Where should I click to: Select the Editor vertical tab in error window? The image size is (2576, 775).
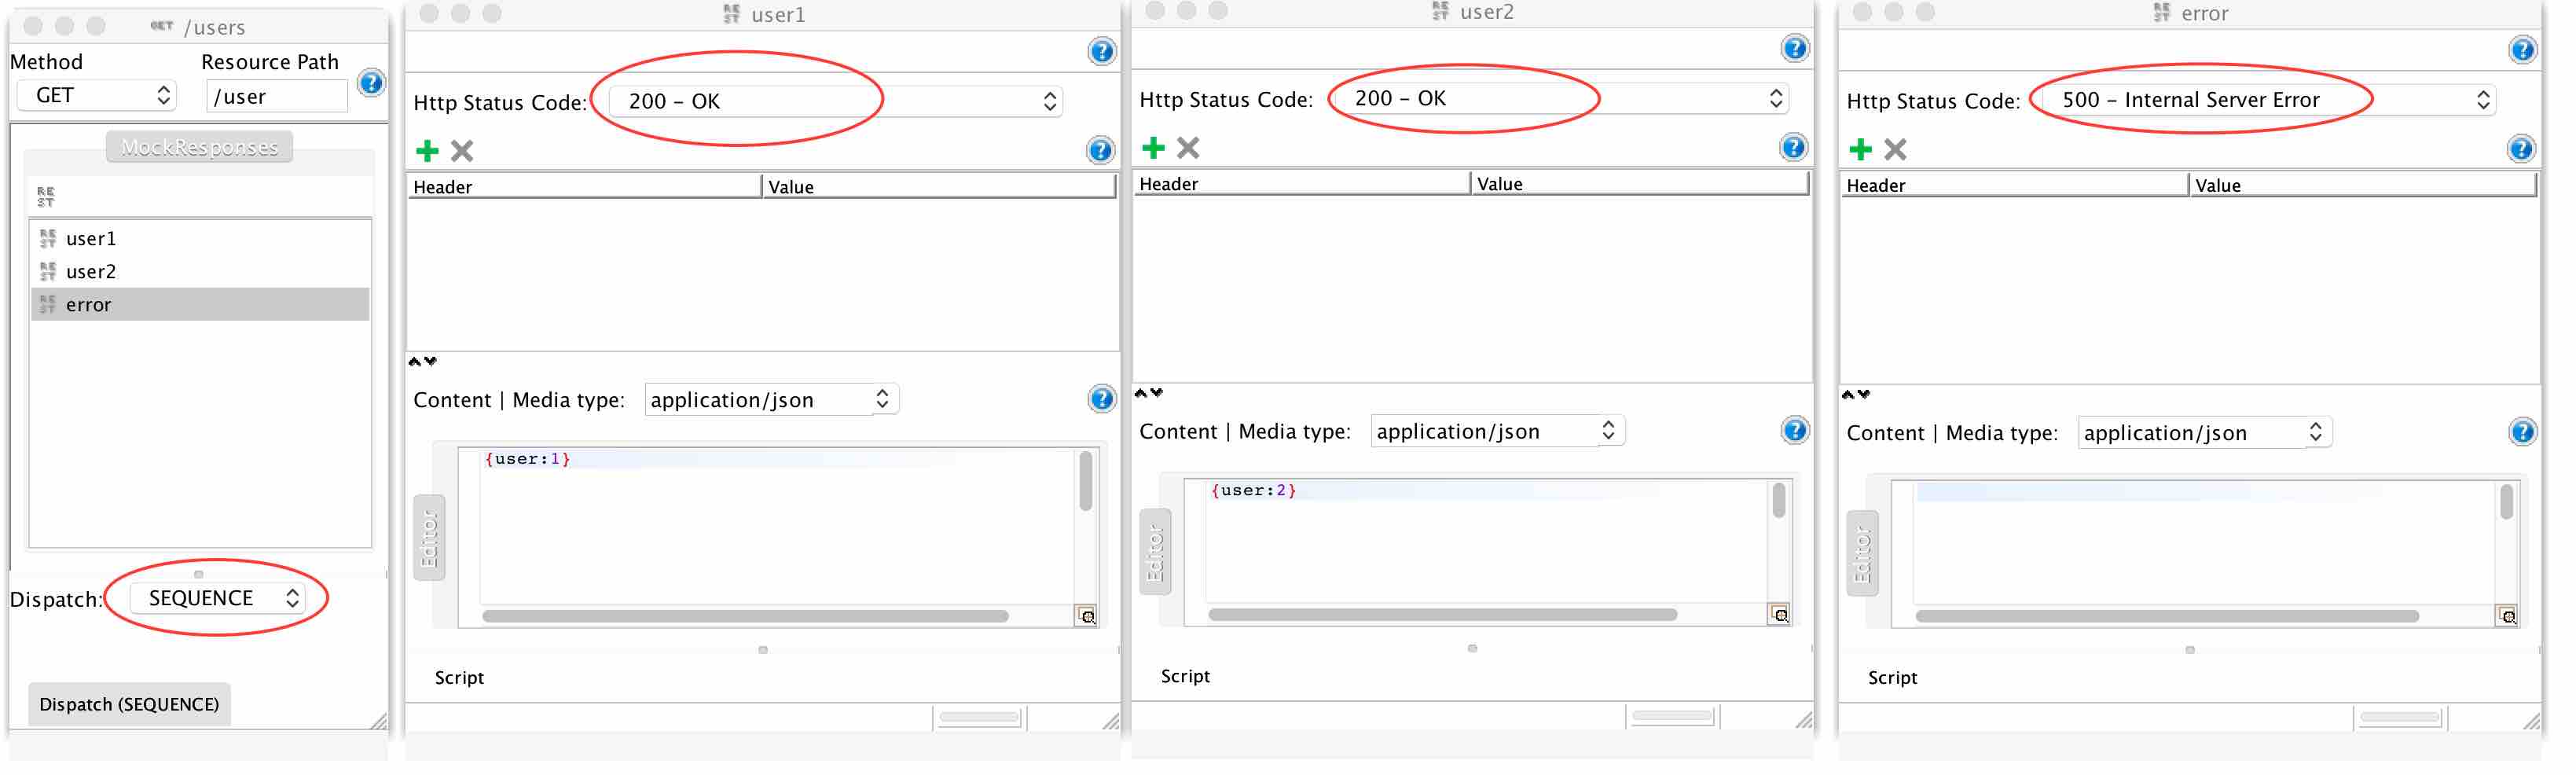[1862, 554]
